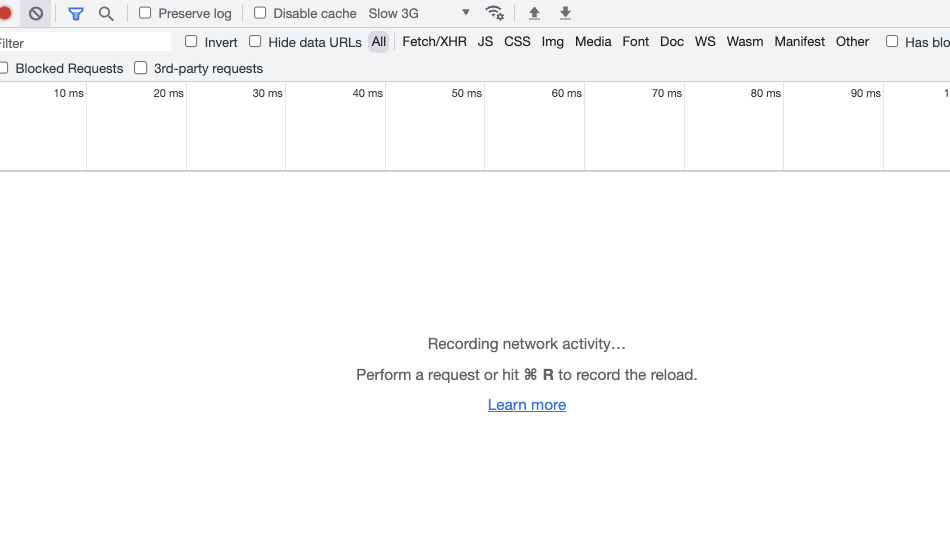950x546 pixels.
Task: Open the network search magnifier
Action: click(x=106, y=13)
